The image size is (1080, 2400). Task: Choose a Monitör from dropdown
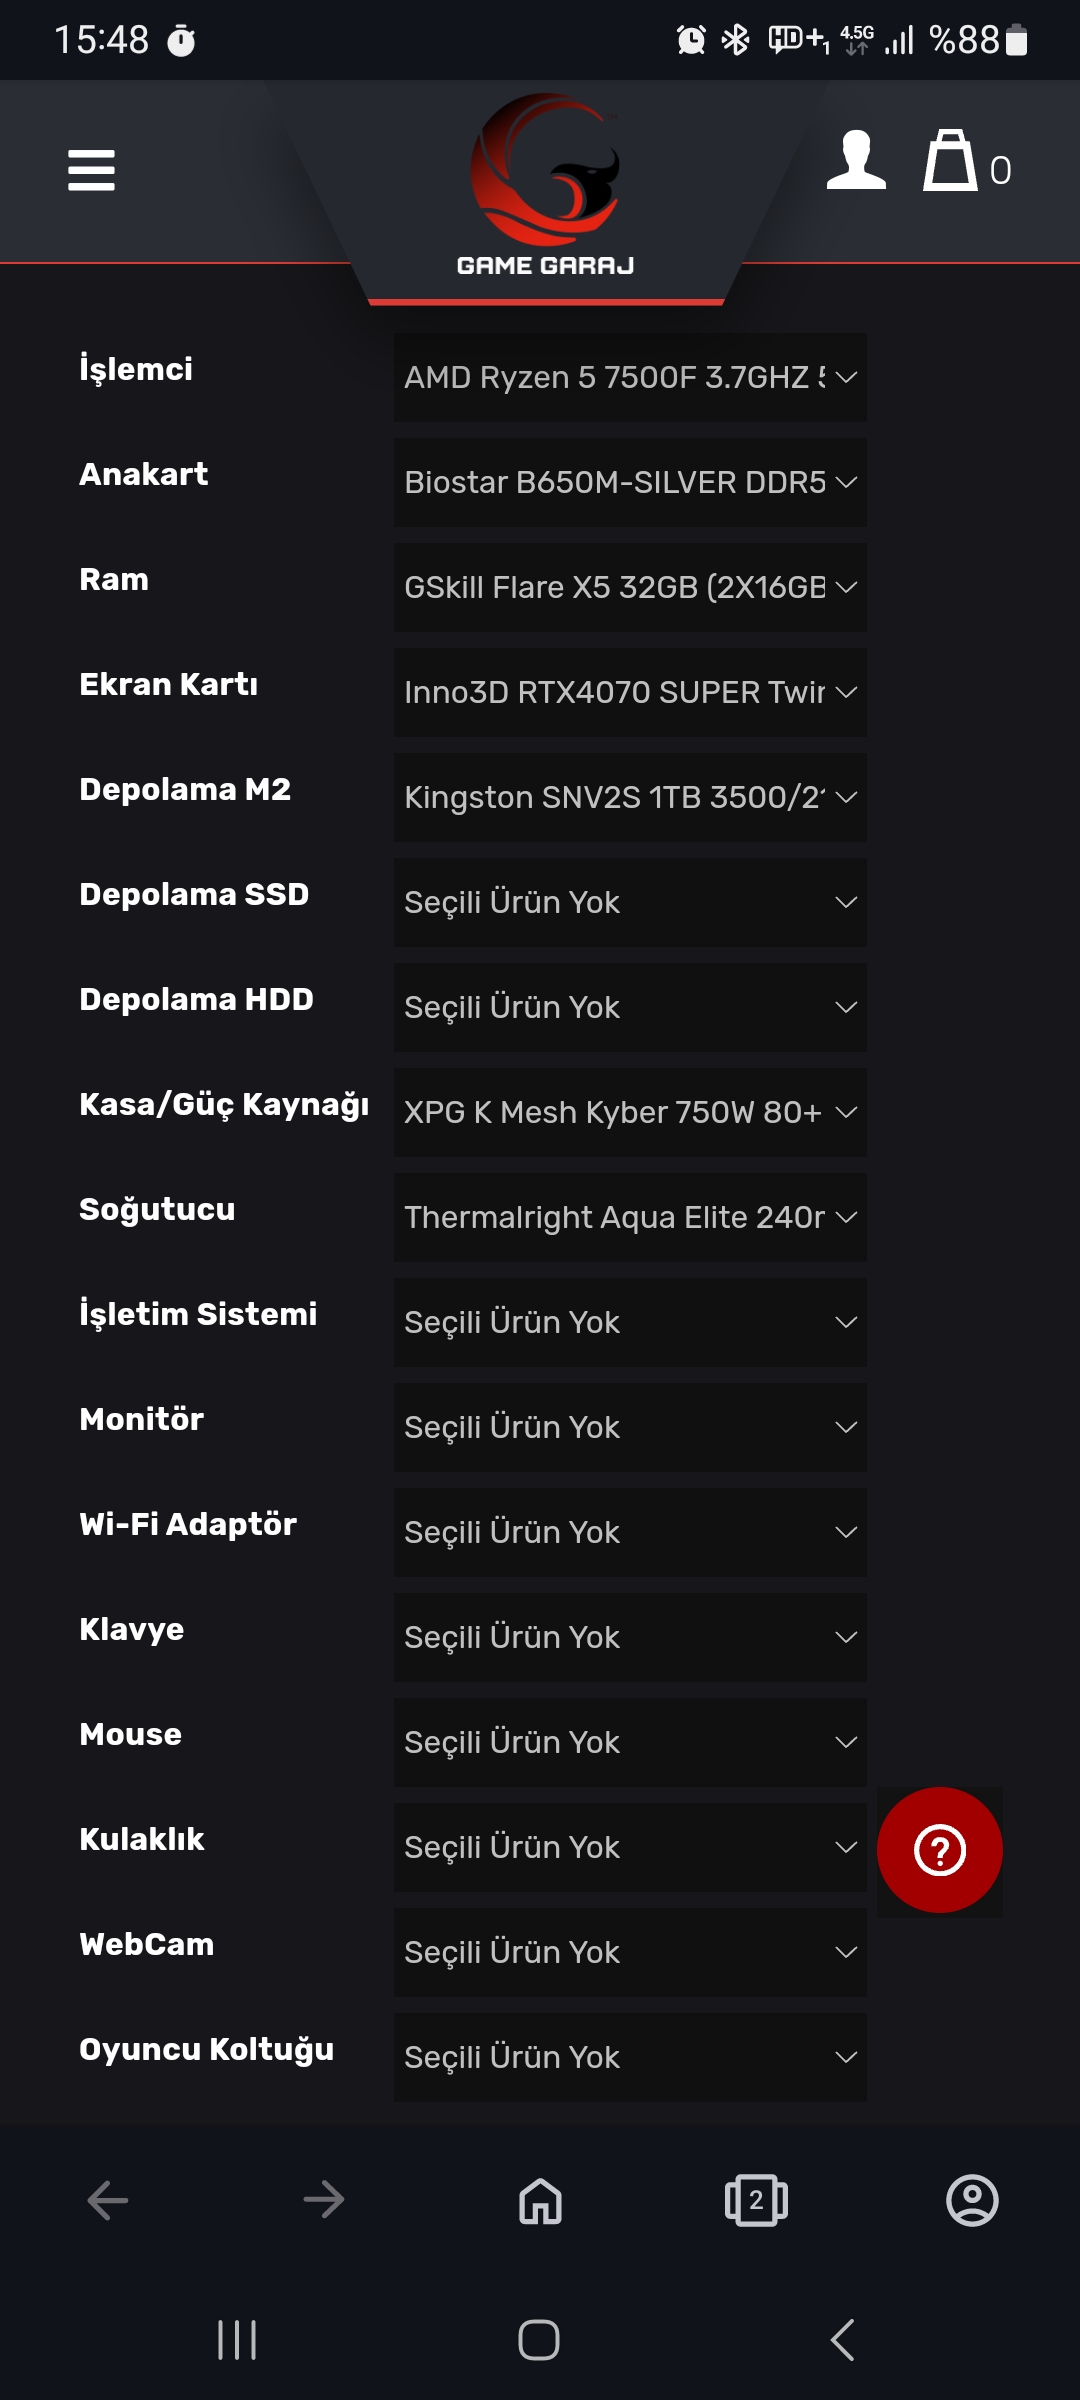630,1427
